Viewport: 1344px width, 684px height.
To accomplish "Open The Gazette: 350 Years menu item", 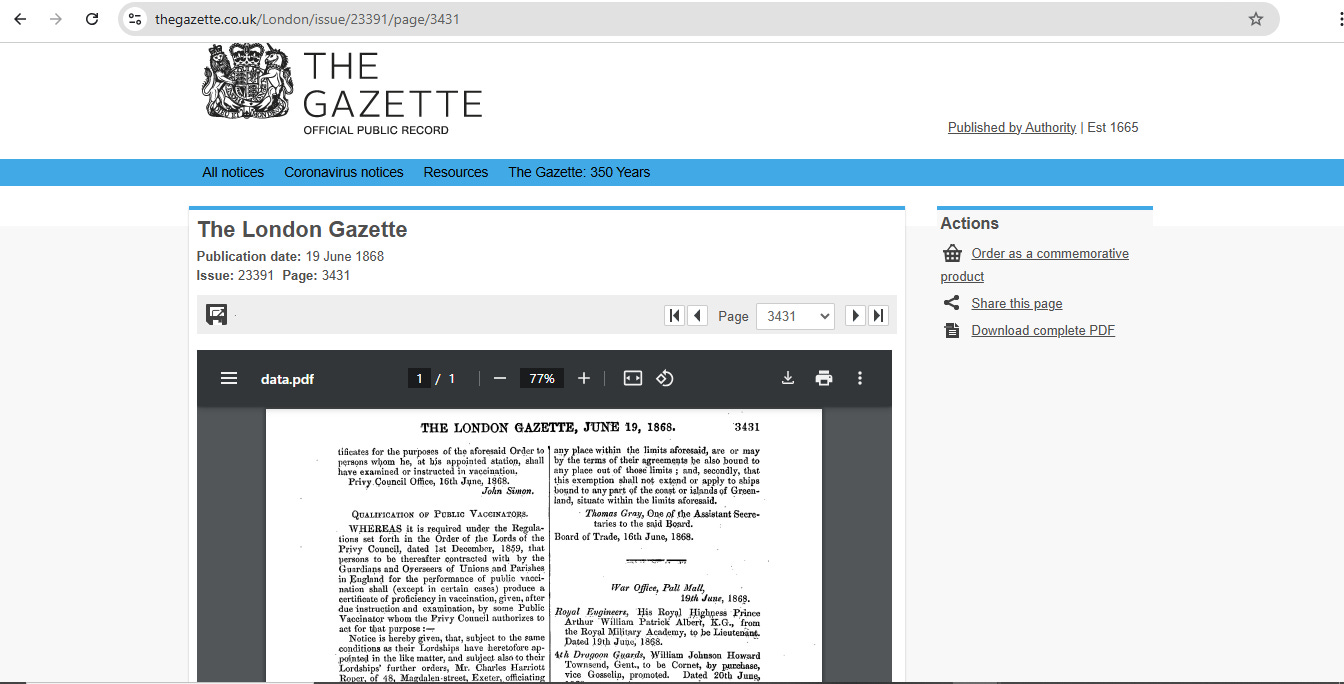I will coord(579,172).
